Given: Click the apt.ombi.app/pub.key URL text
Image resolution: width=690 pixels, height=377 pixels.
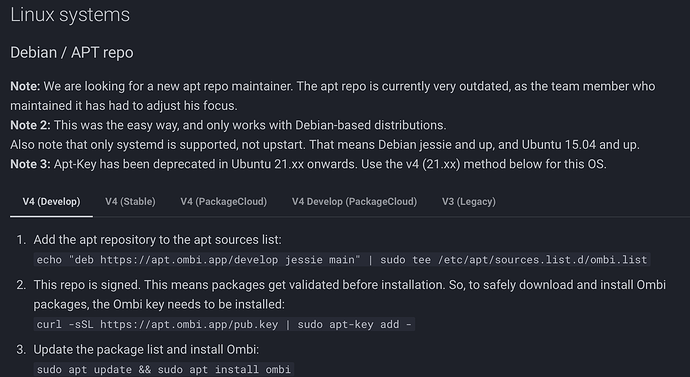Looking at the screenshot, I should [x=189, y=324].
